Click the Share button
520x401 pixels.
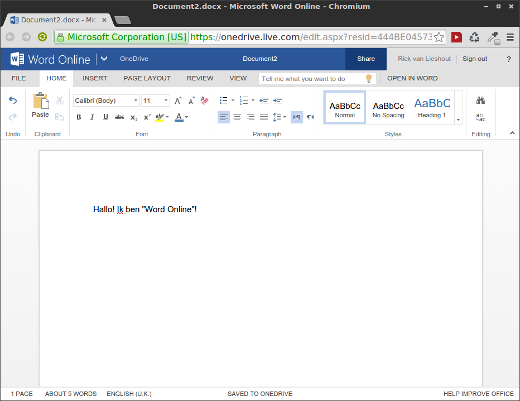(366, 59)
